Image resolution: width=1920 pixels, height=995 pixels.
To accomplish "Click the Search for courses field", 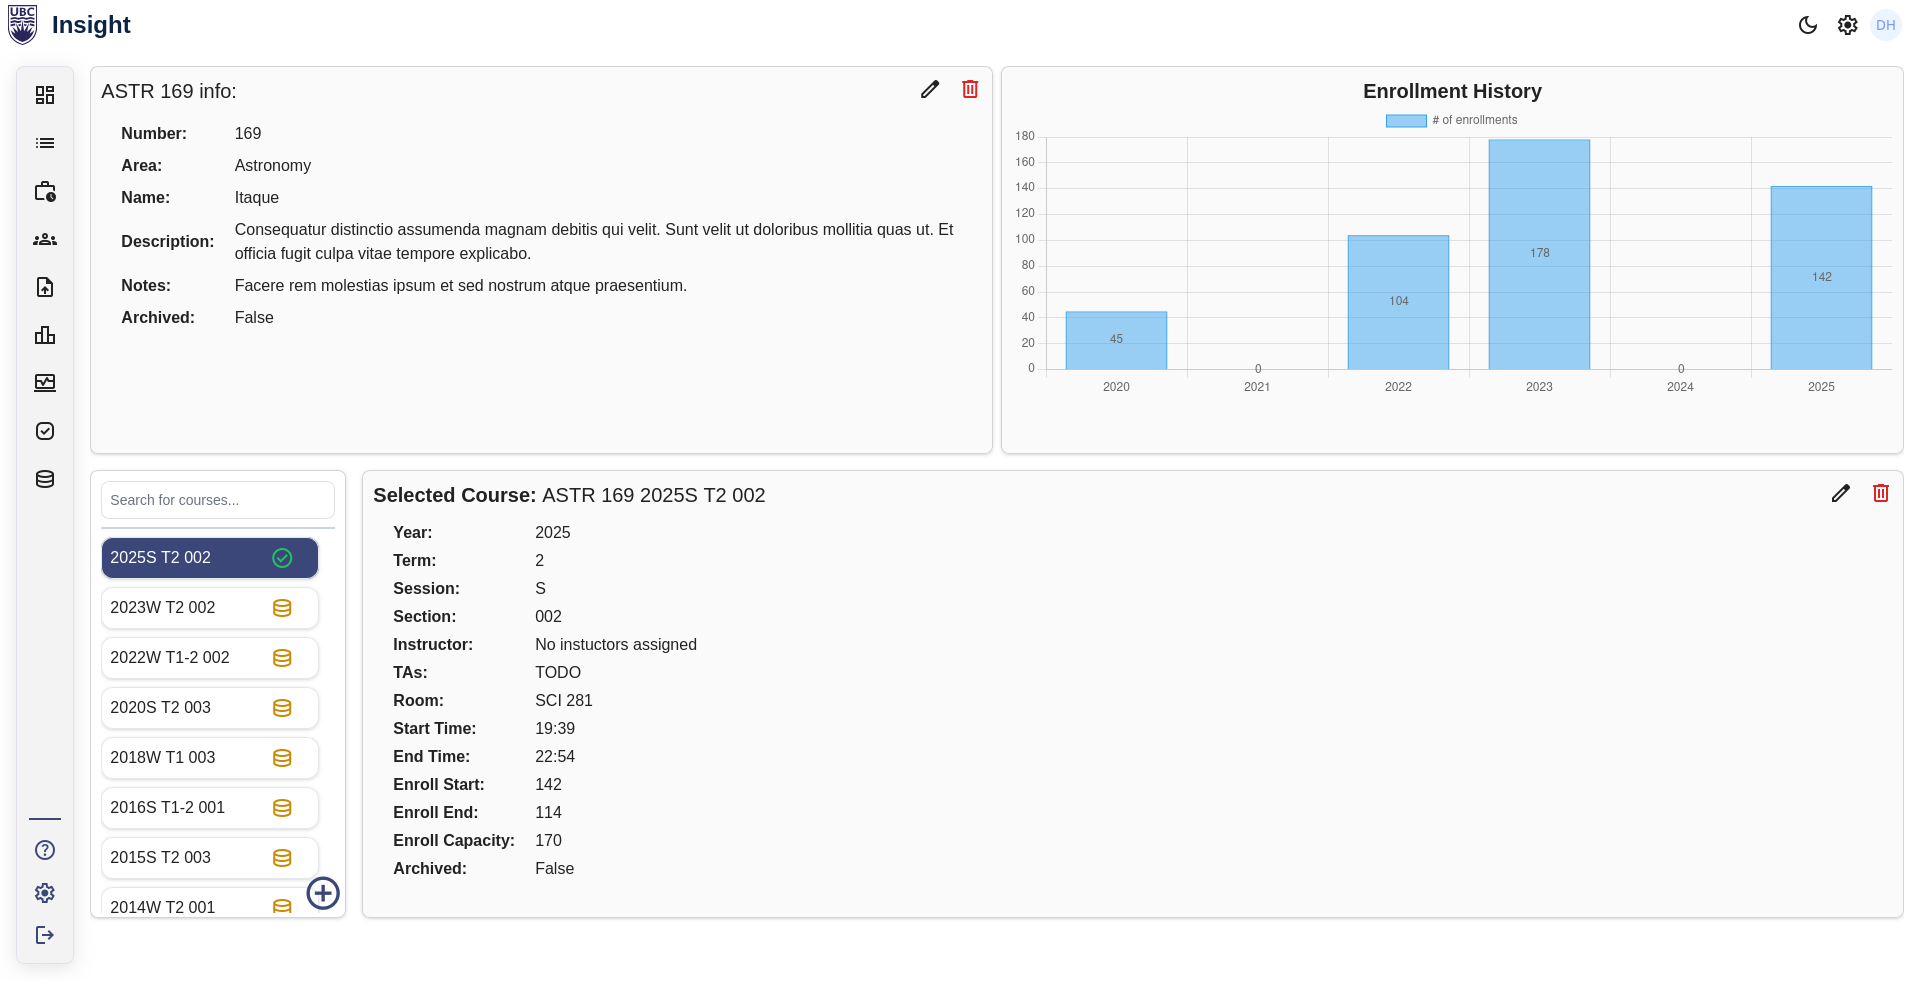I will point(218,500).
